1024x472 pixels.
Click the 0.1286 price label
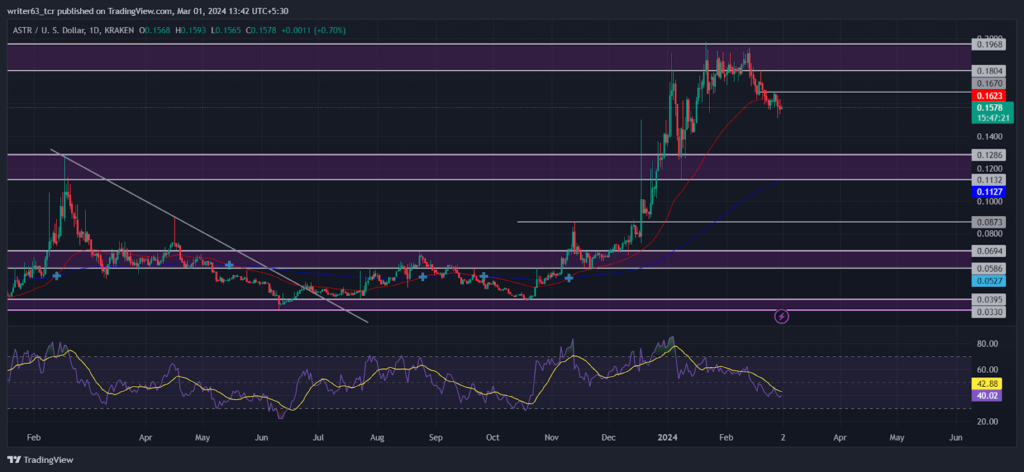coord(987,155)
